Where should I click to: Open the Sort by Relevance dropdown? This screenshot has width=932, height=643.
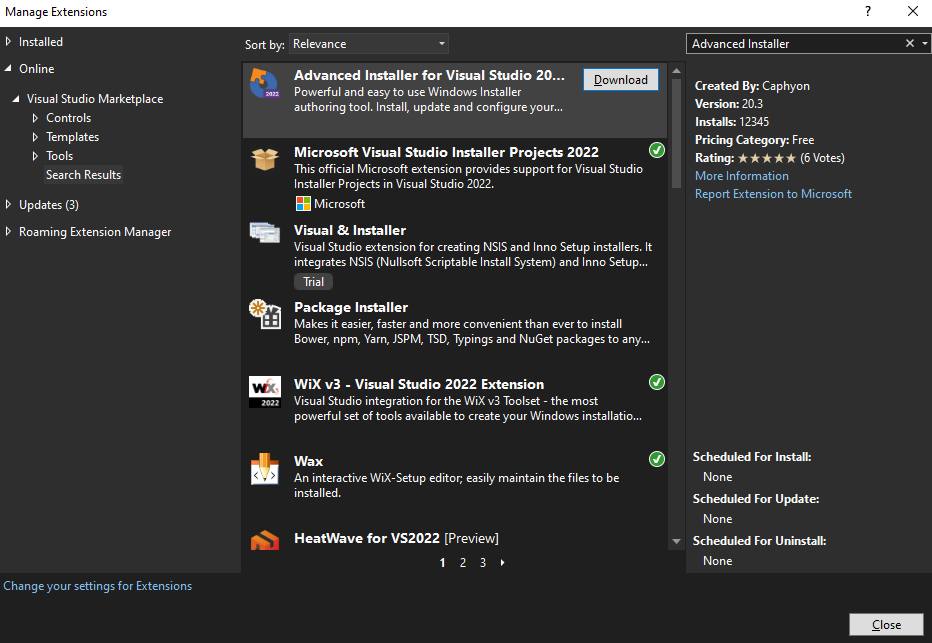tap(369, 44)
